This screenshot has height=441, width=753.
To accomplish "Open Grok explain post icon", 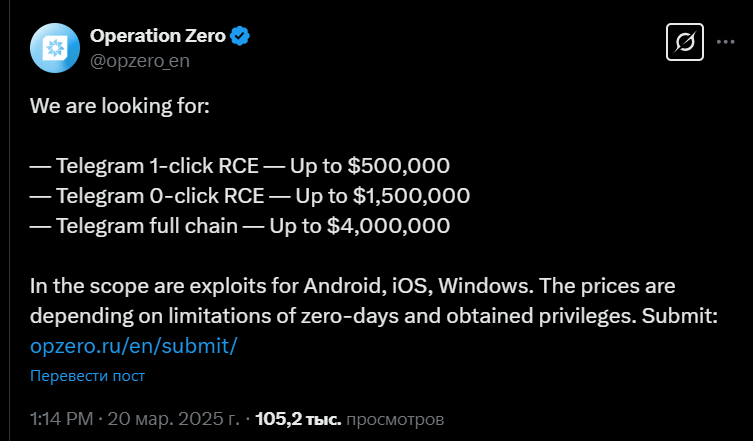I will (685, 42).
